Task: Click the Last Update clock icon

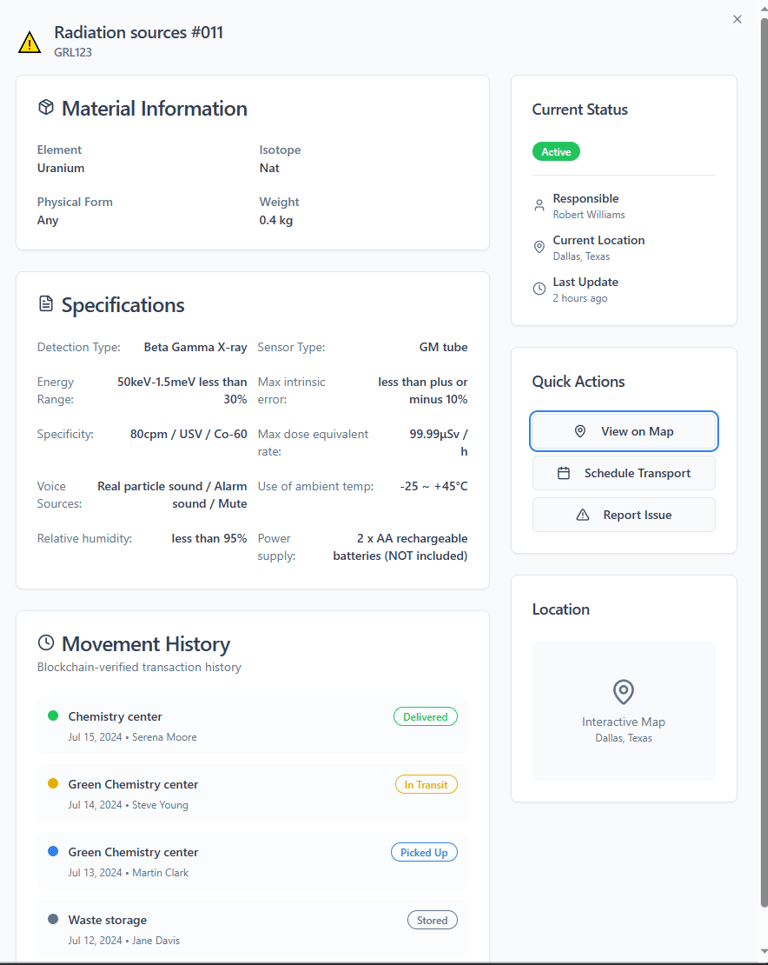Action: tap(539, 289)
